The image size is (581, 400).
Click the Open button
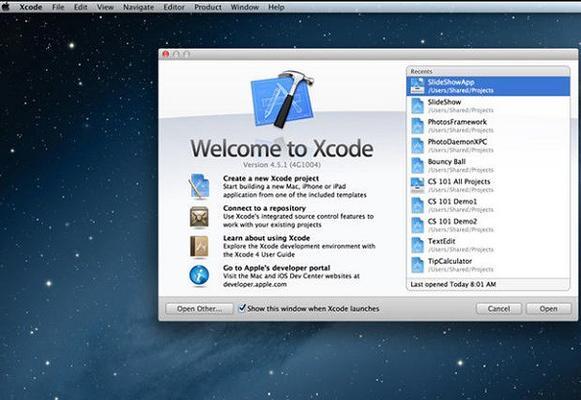tap(548, 309)
